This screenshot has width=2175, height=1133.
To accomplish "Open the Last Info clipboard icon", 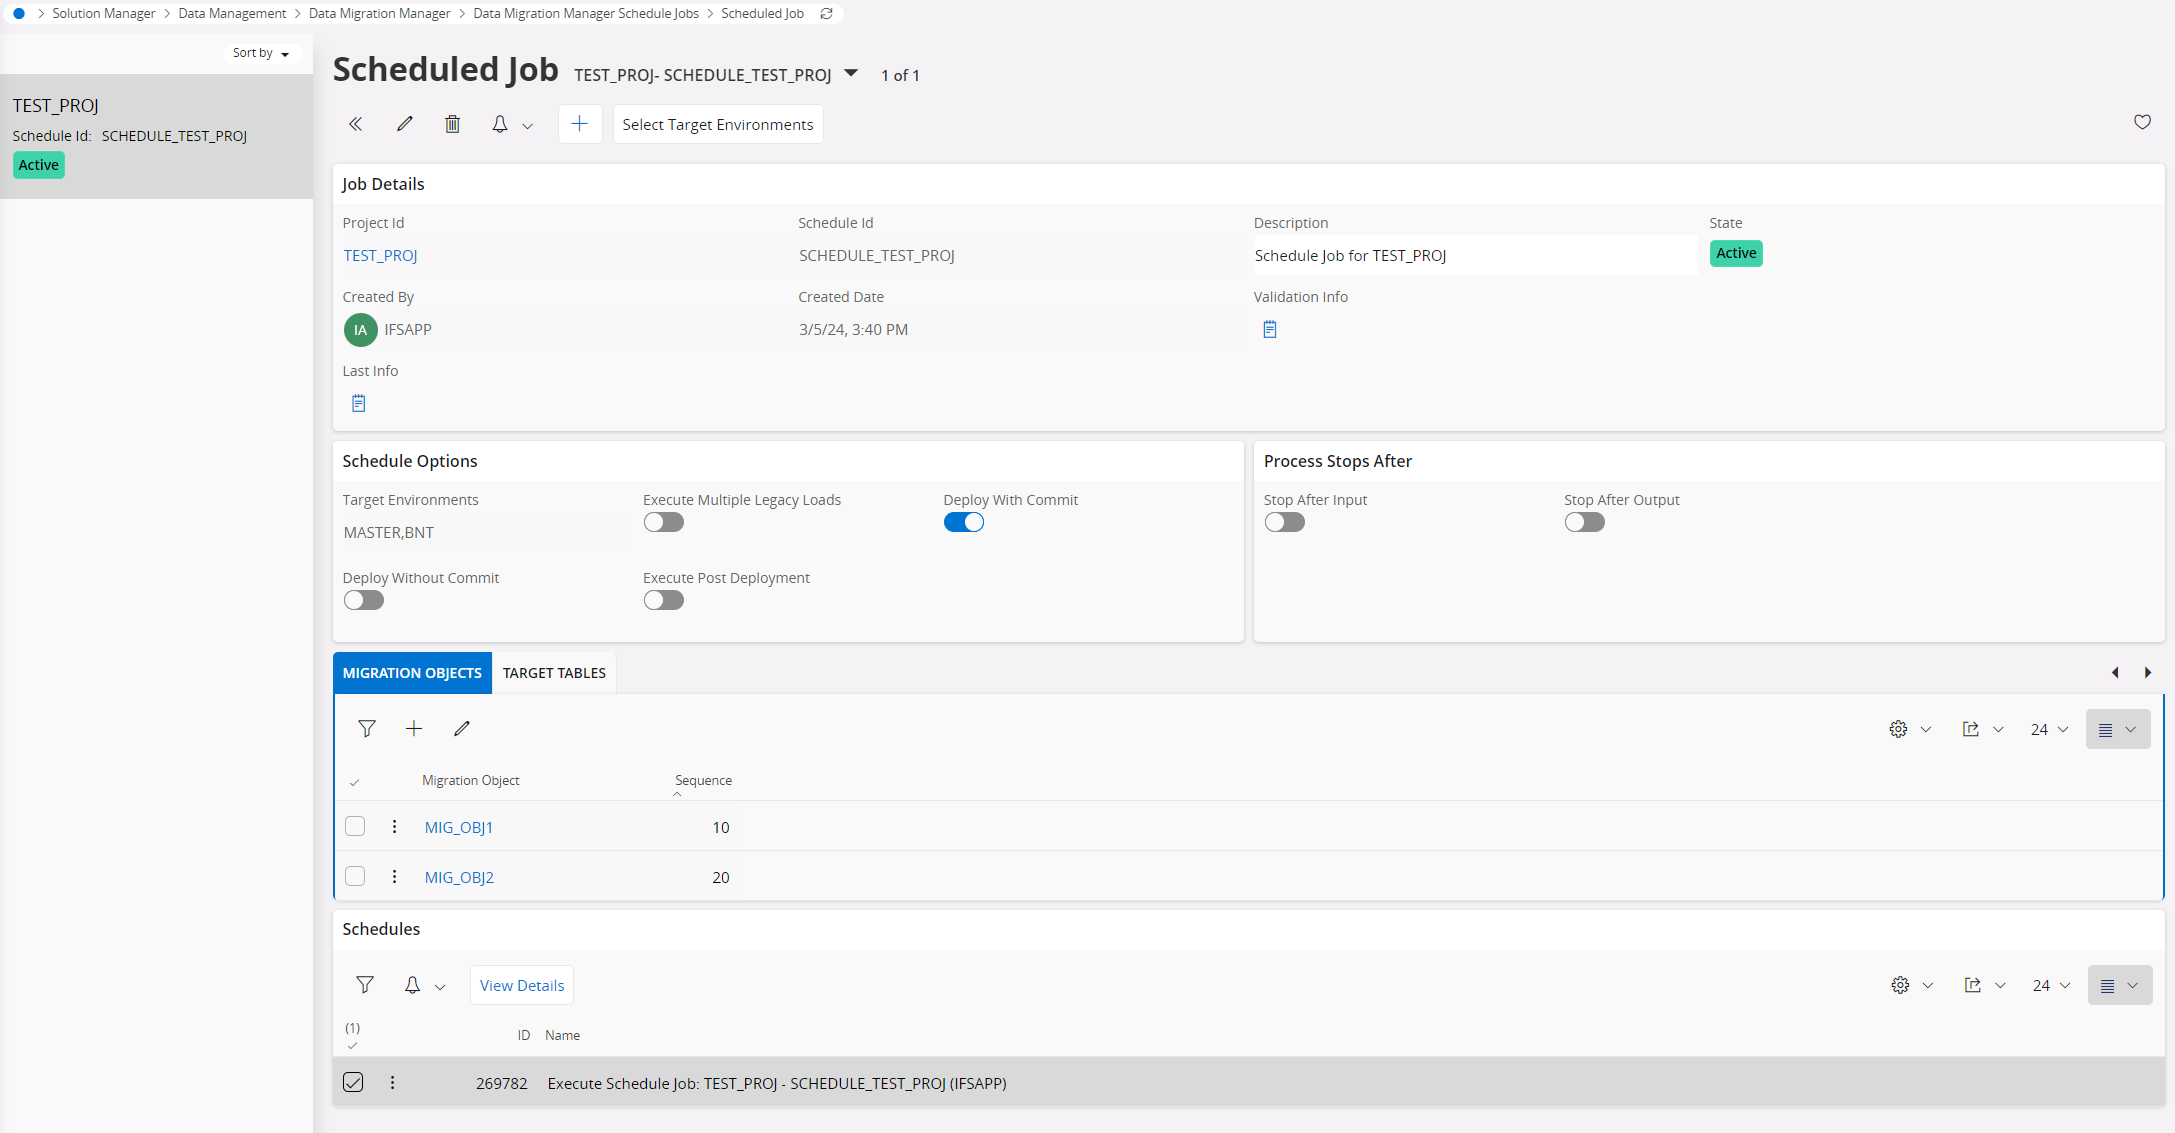I will (358, 403).
